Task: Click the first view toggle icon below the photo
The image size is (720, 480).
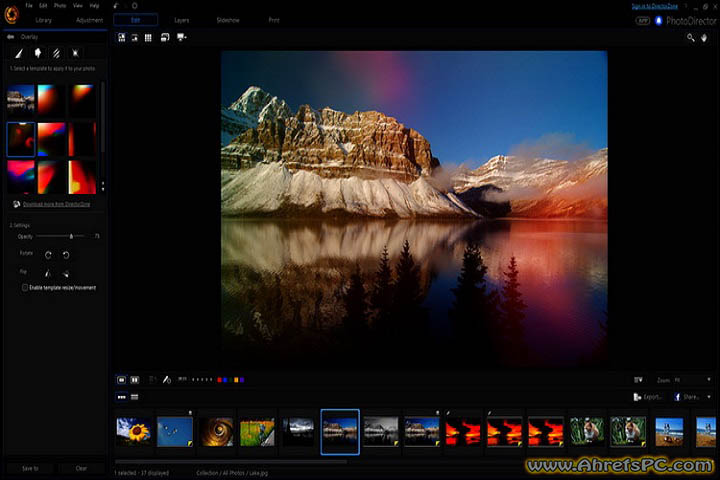Action: tap(121, 380)
